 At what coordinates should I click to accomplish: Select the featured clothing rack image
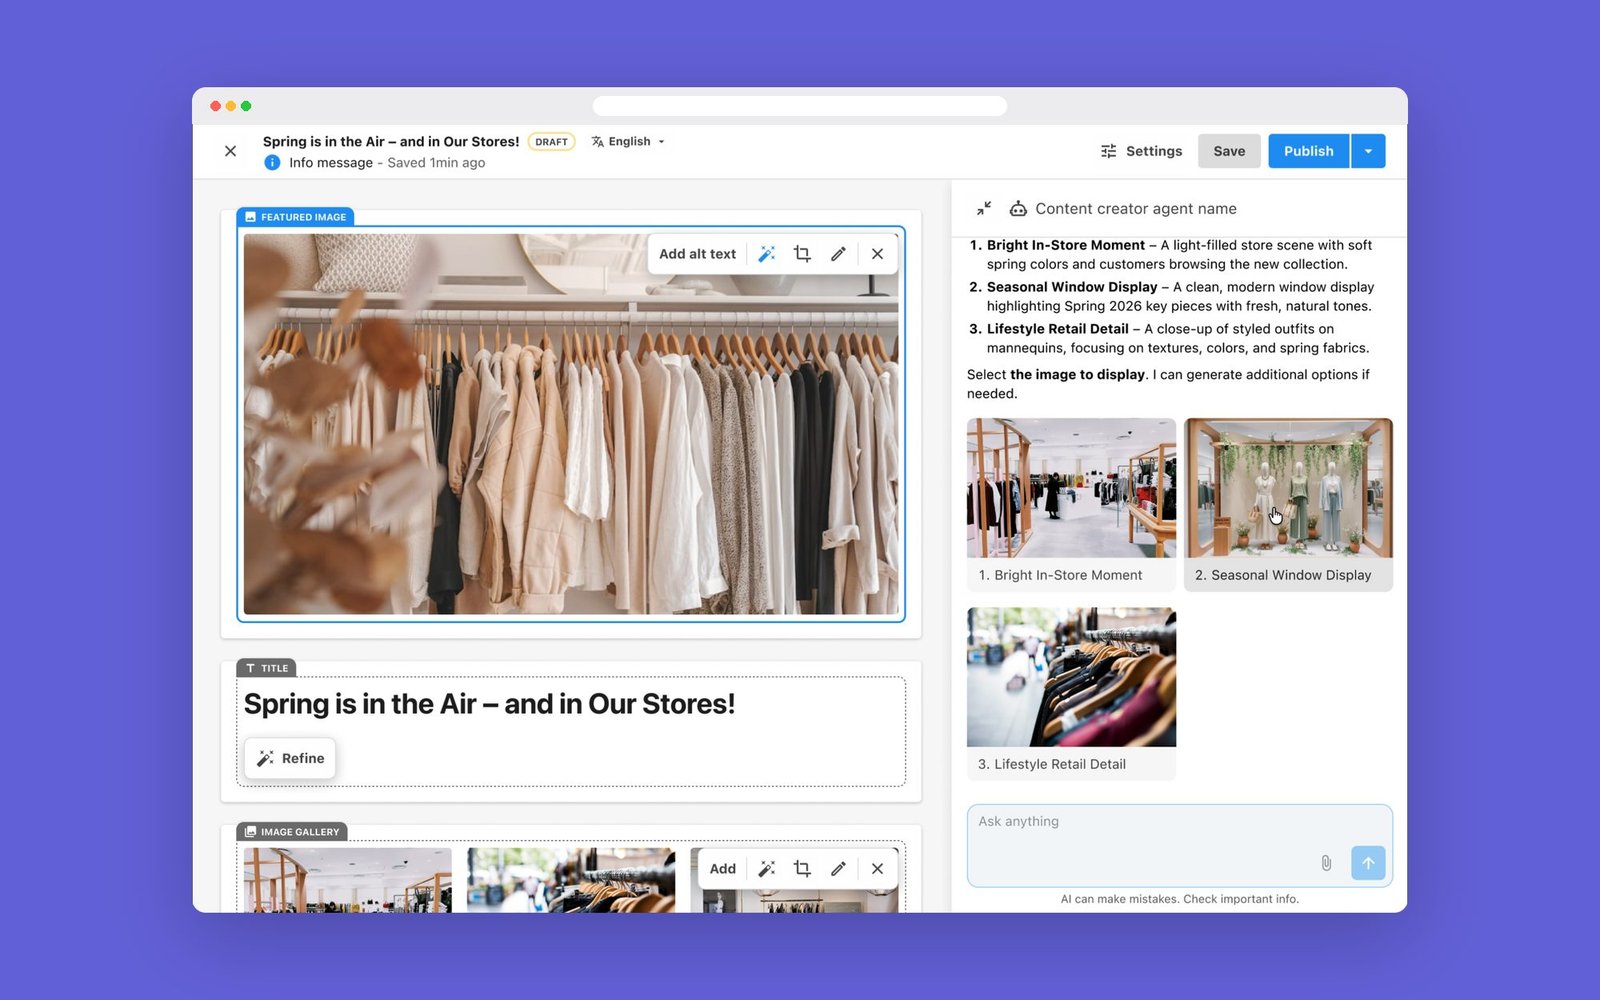(x=571, y=424)
